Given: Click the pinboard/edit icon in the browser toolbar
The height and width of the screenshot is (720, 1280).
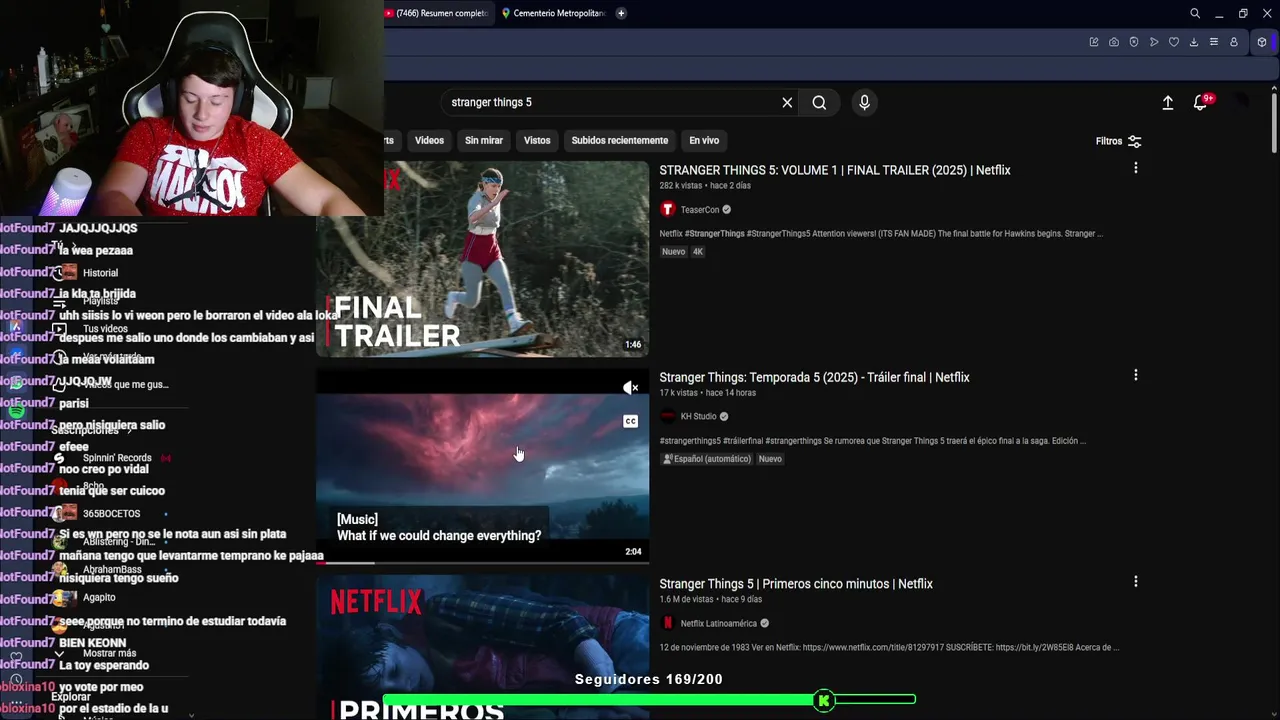Looking at the screenshot, I should tap(1094, 42).
